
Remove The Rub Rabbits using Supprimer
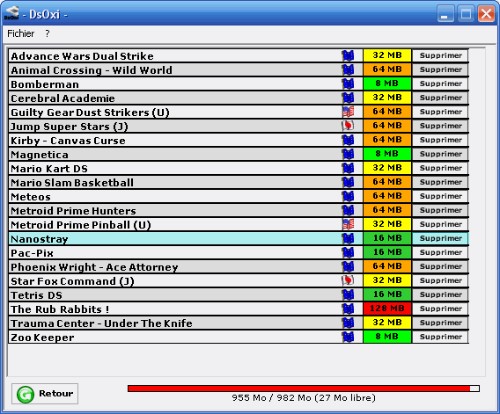point(440,309)
